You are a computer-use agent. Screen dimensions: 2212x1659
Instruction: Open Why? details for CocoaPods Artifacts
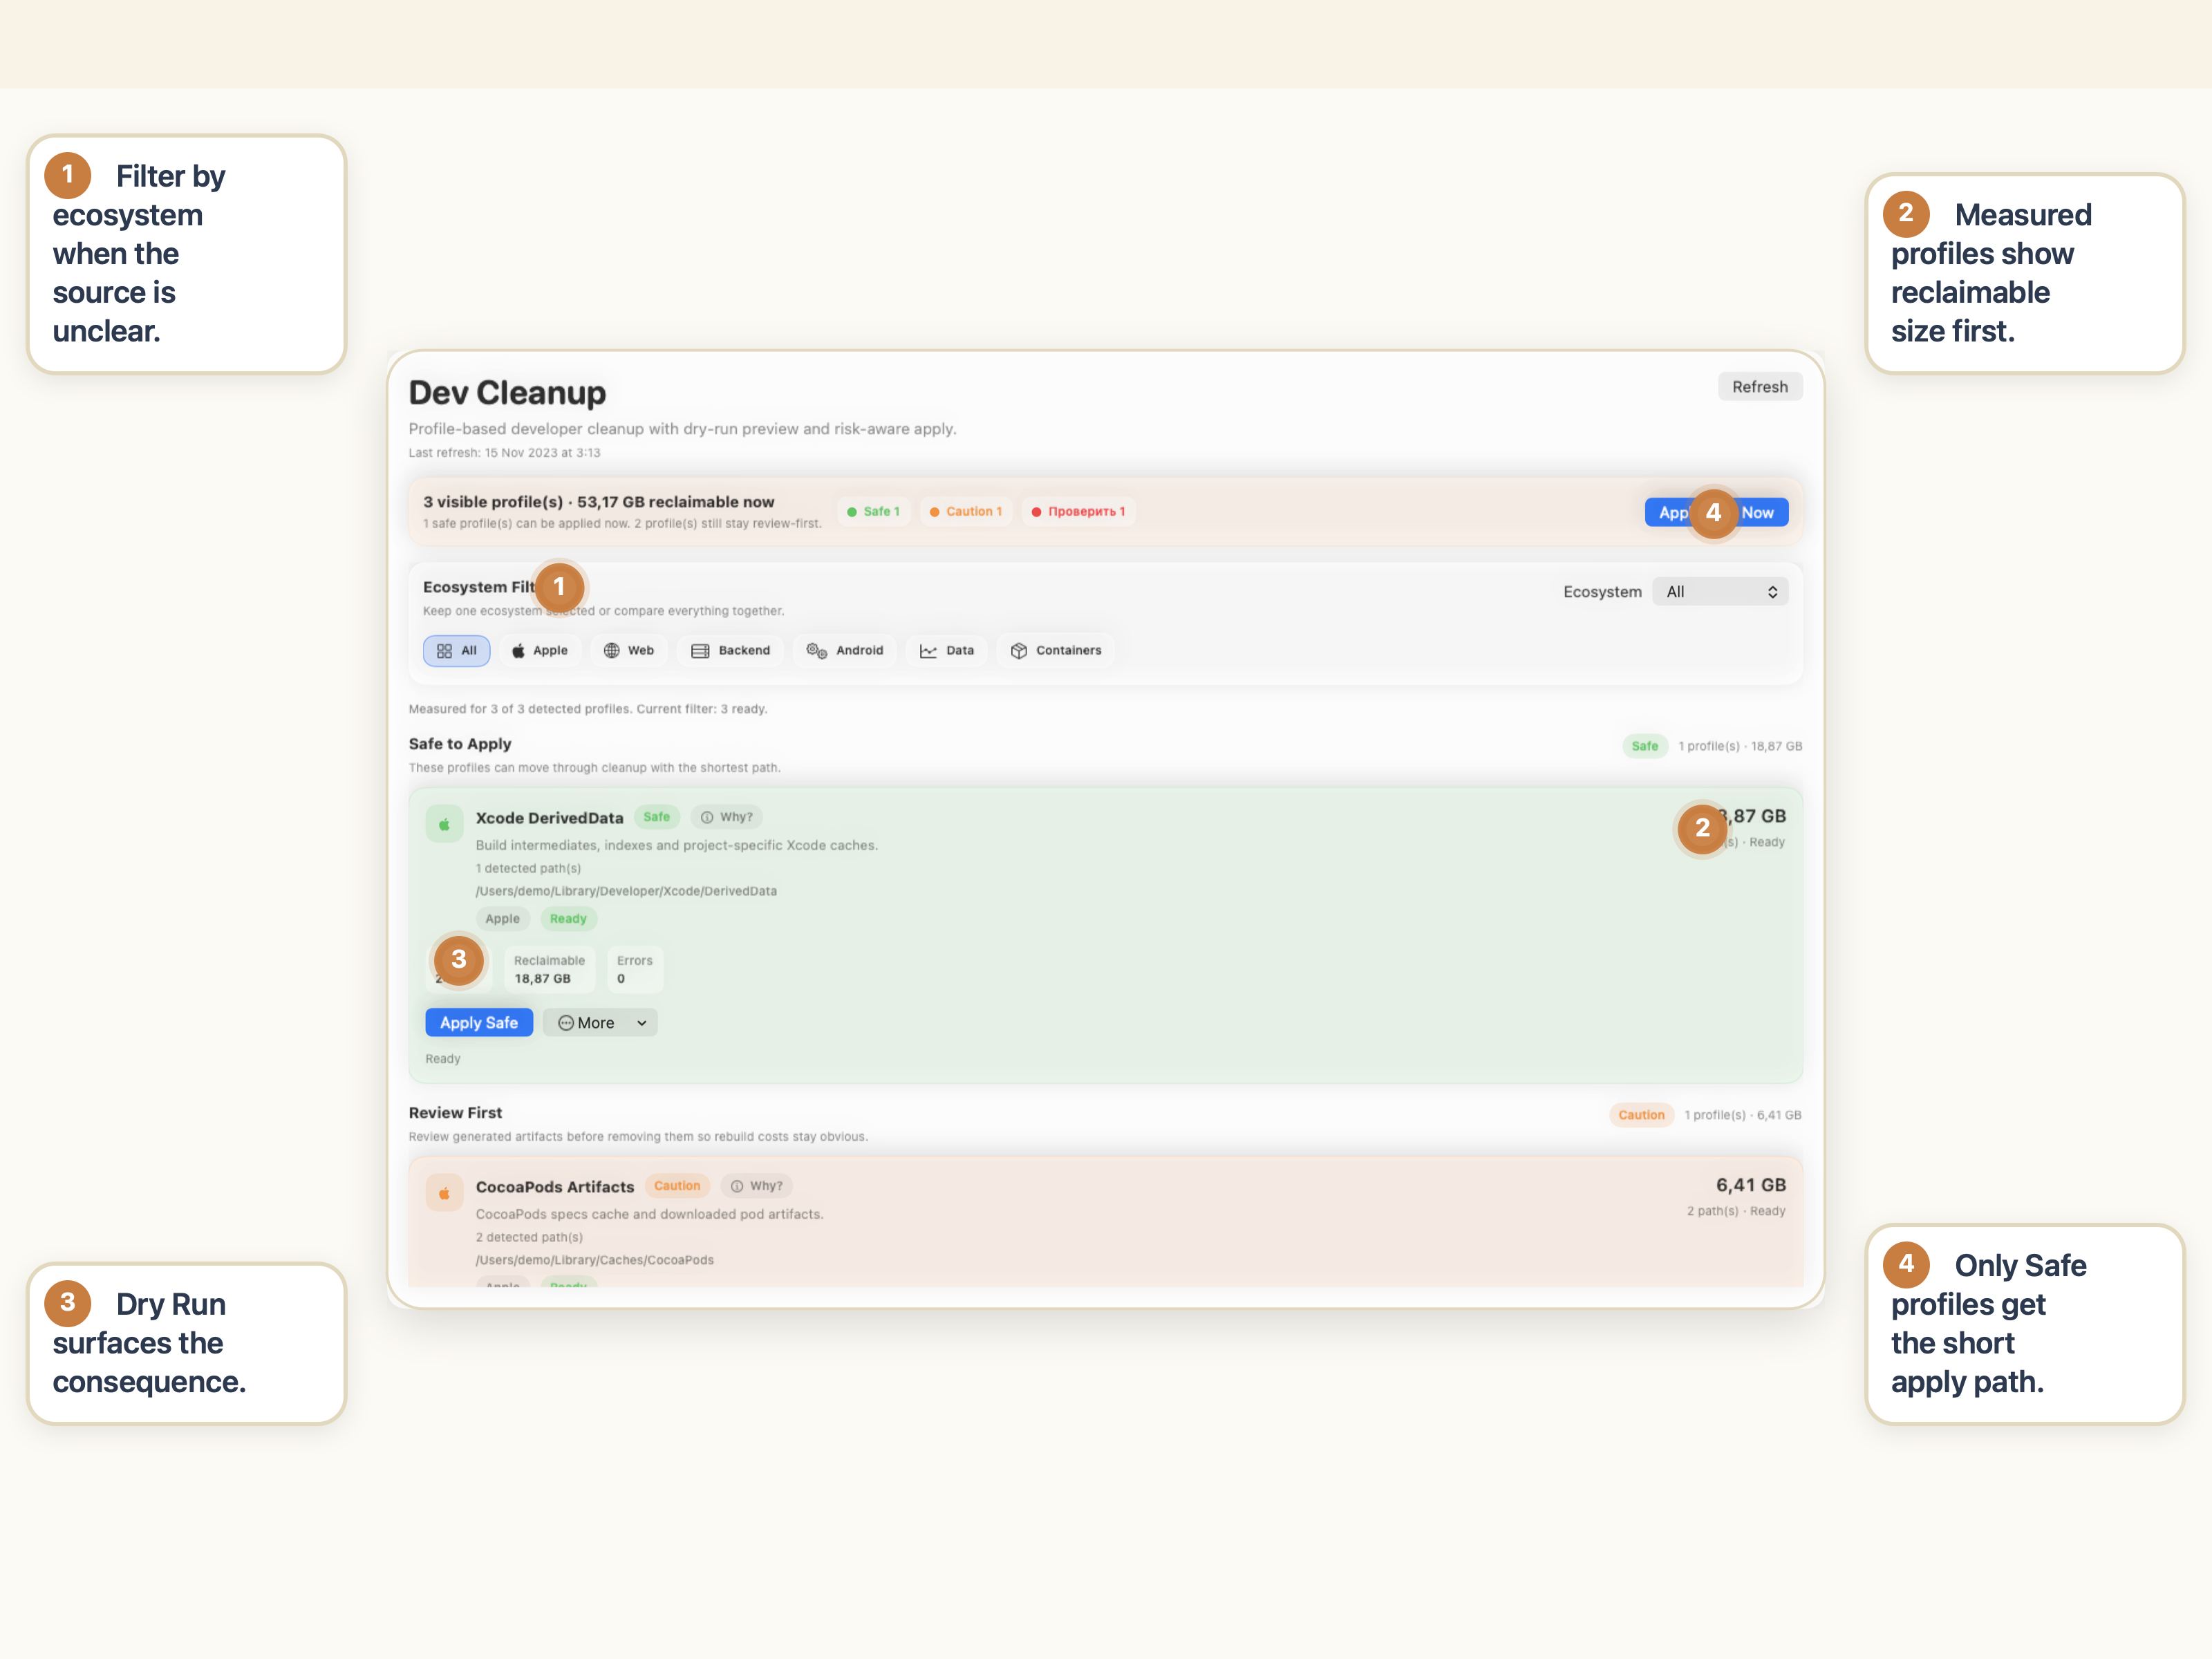[x=756, y=1185]
